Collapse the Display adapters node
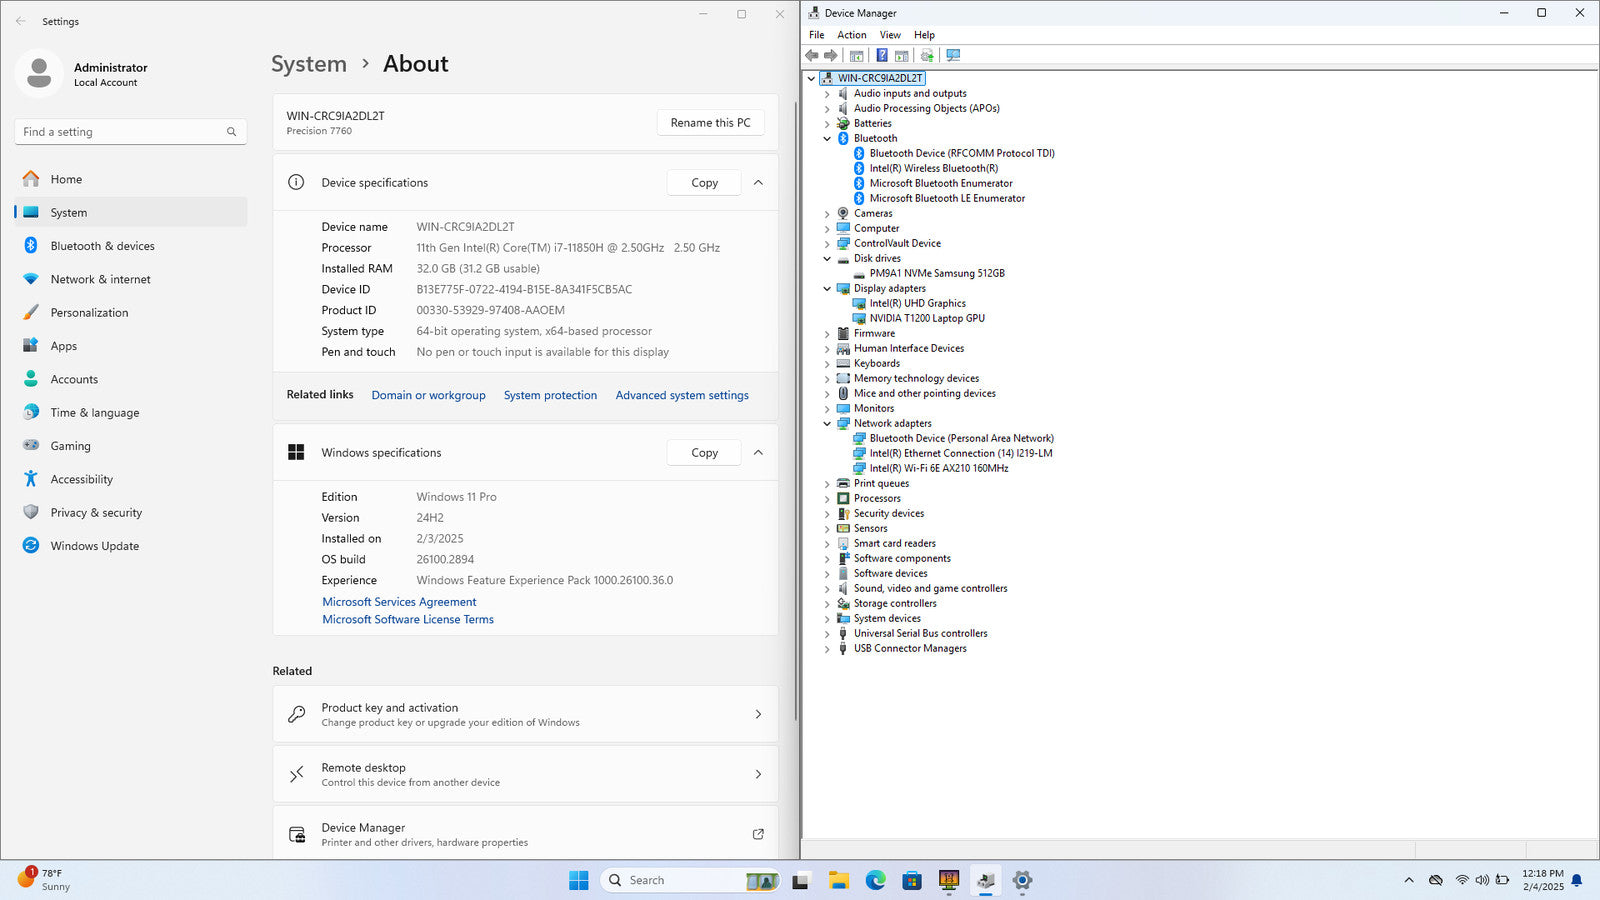1600x900 pixels. pyautogui.click(x=827, y=288)
